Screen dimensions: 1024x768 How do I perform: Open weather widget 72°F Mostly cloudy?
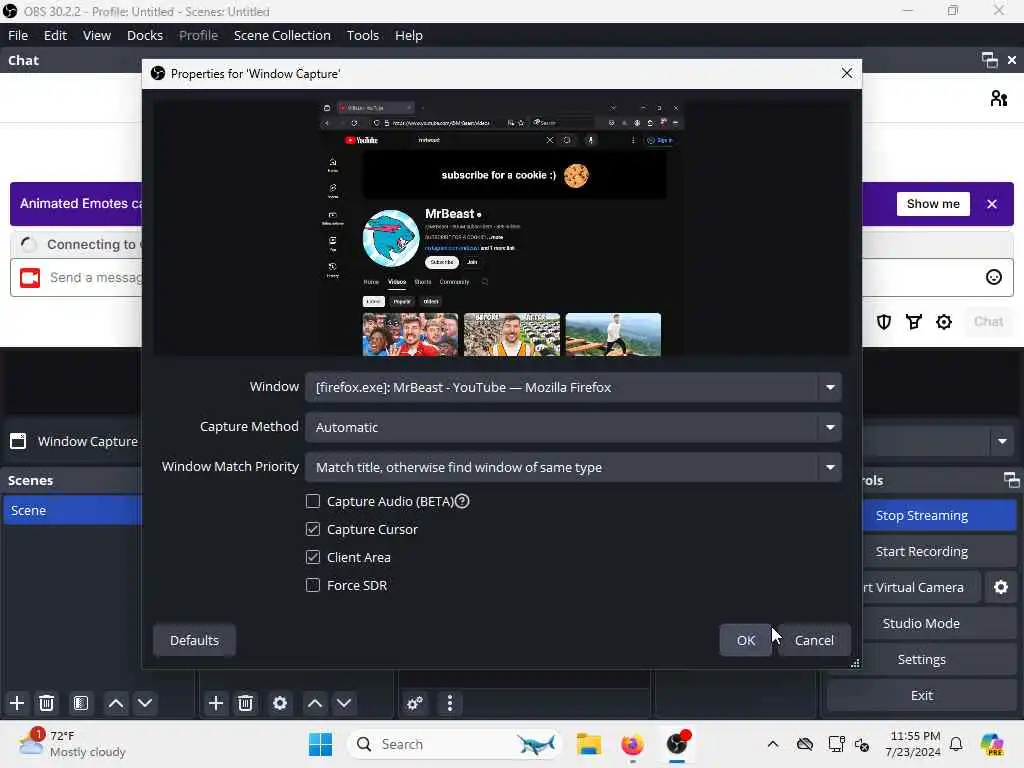point(72,744)
